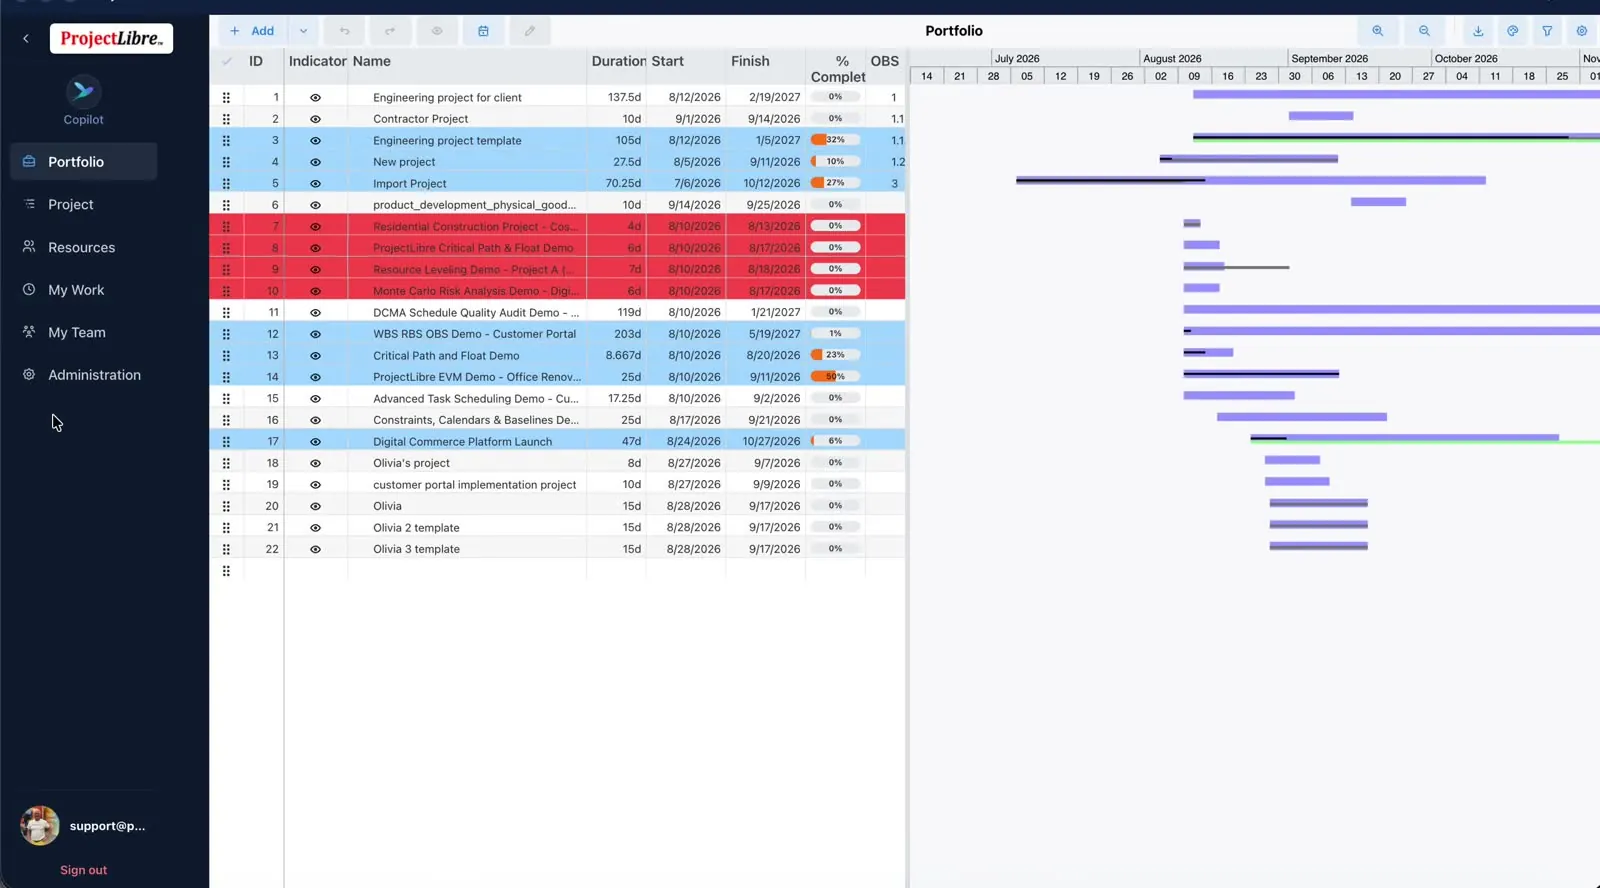
Task: Click the undo toolbar icon
Action: pos(344,31)
